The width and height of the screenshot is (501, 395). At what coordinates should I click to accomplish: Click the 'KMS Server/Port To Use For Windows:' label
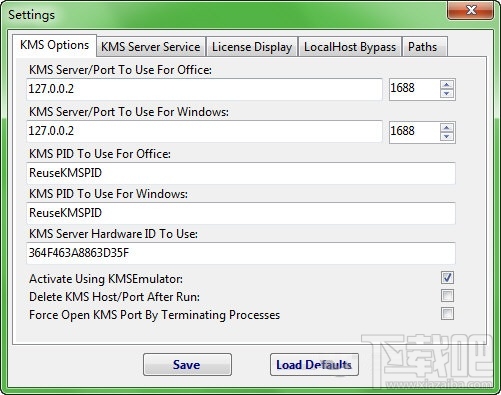point(129,112)
